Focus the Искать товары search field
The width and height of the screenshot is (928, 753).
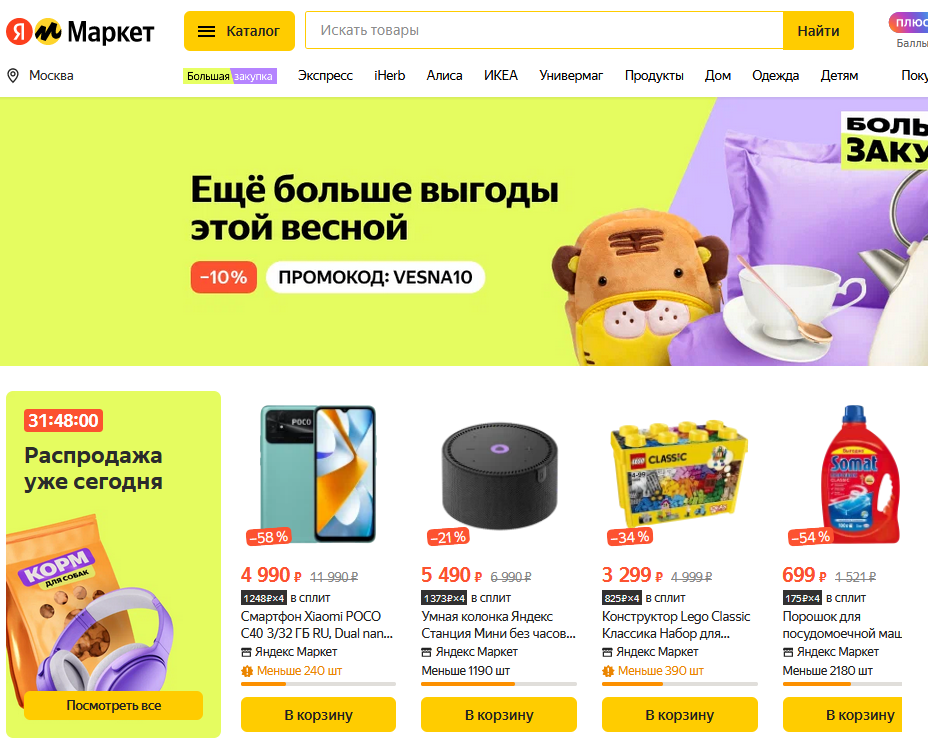[x=544, y=30]
